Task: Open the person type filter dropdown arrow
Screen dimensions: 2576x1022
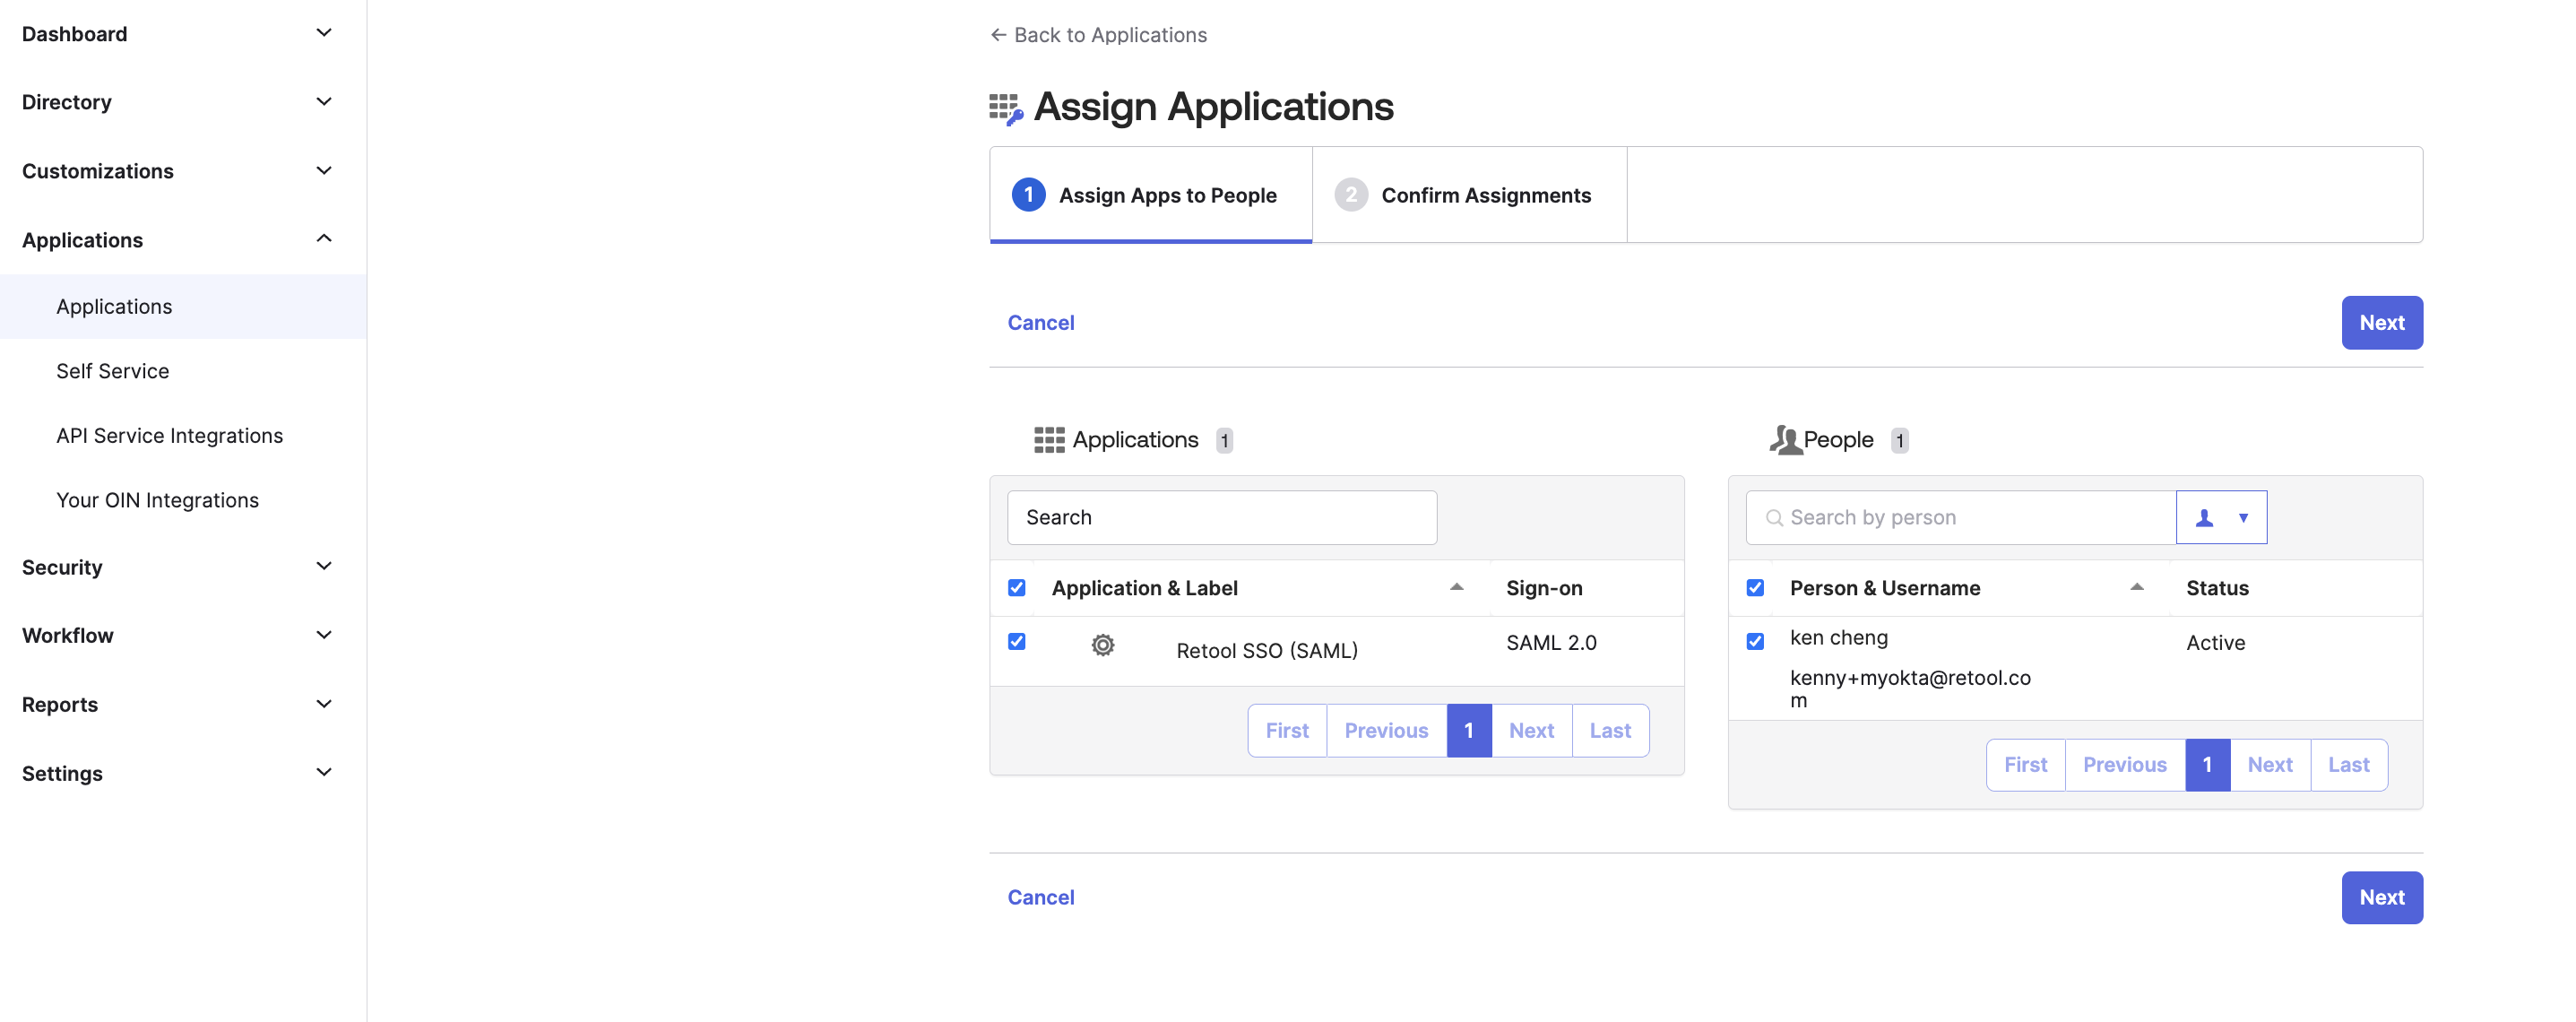Action: coord(2243,517)
